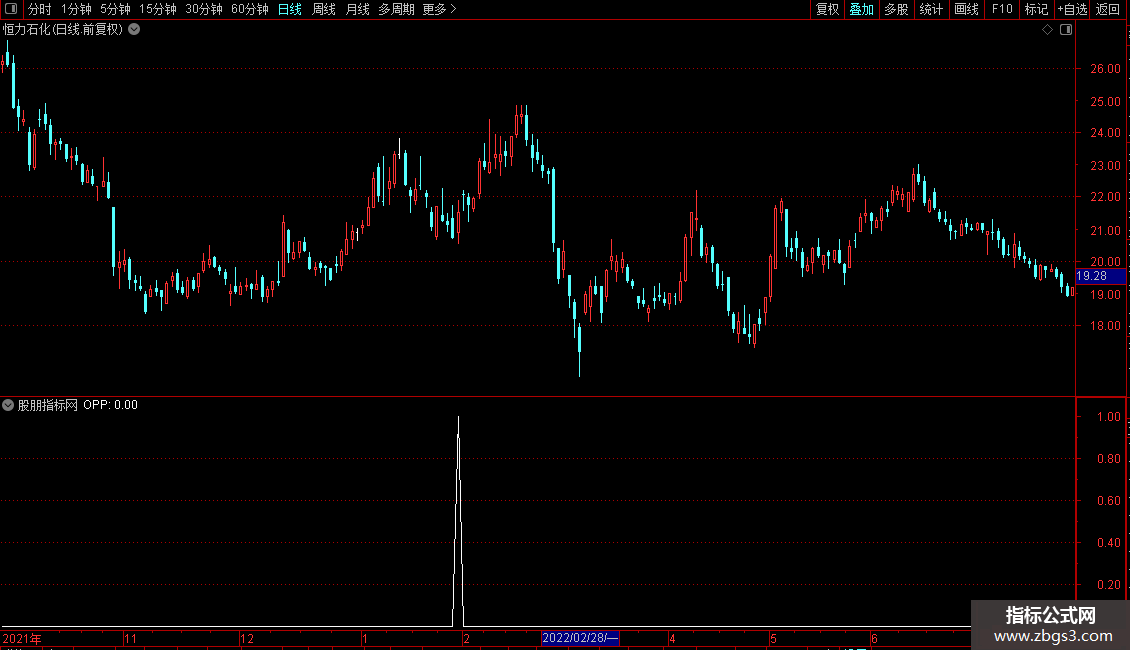Open 统计 statistics
1130x650 pixels.
[x=931, y=9]
